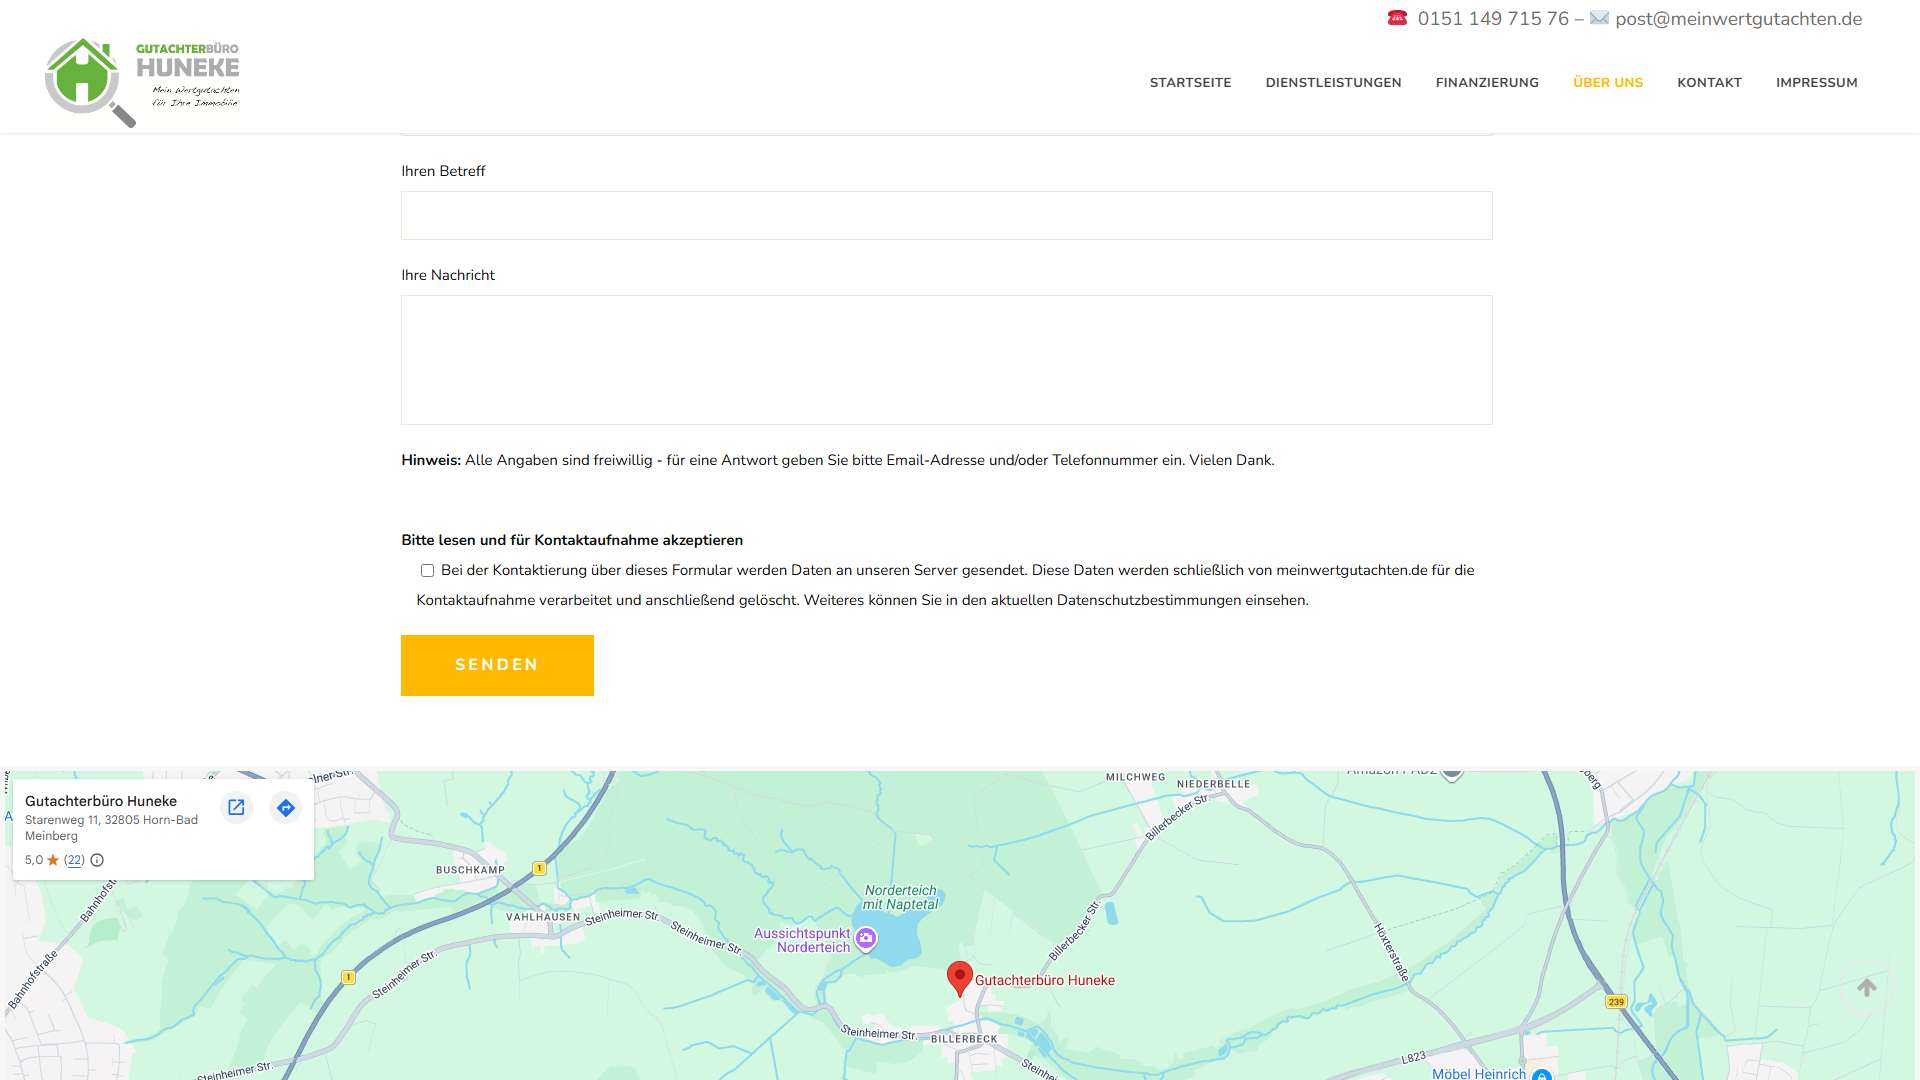The image size is (1920, 1080).
Task: Click the Starenweg 11 address text
Action: pos(111,828)
